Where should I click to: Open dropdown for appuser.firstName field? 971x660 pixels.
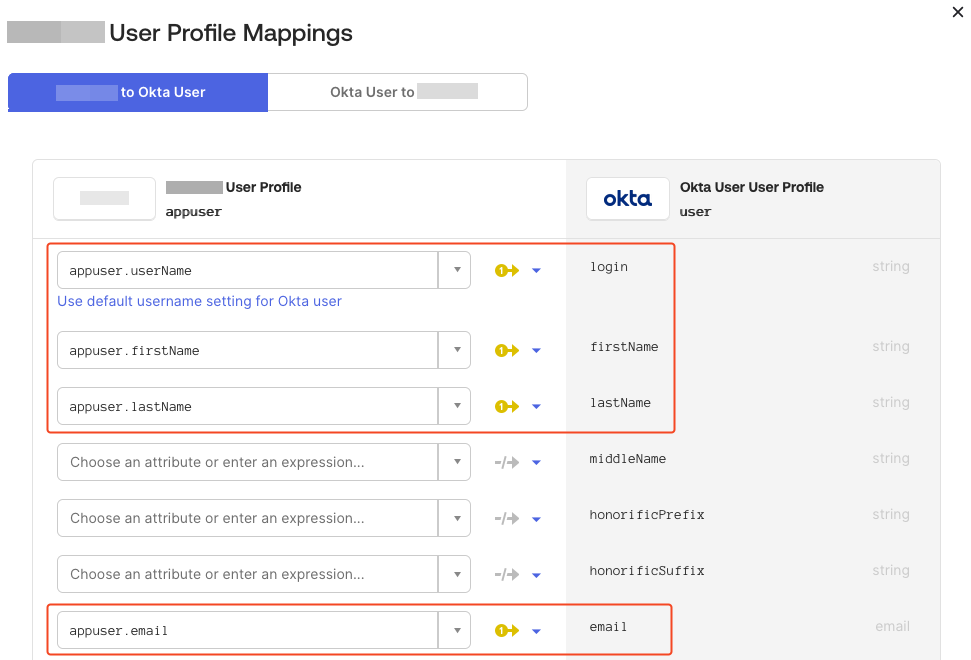(x=455, y=350)
